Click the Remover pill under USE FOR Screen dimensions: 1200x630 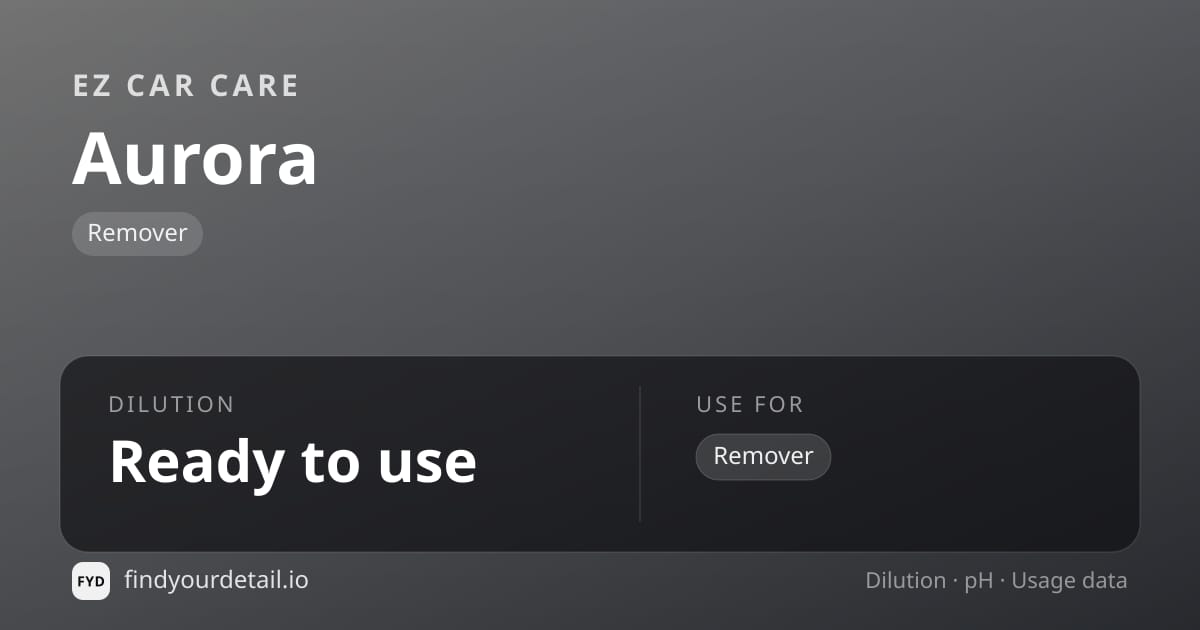763,457
